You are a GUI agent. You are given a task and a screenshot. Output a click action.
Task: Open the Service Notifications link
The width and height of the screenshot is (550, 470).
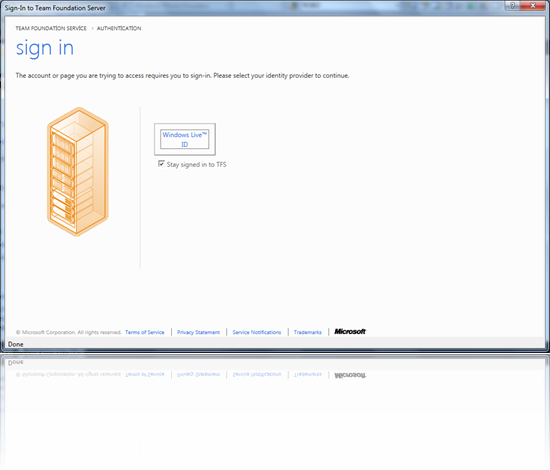(x=256, y=332)
